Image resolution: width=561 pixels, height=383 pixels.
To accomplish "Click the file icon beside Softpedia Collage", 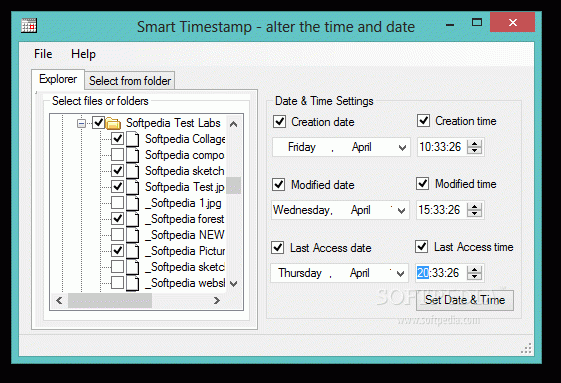I will pyautogui.click(x=132, y=139).
